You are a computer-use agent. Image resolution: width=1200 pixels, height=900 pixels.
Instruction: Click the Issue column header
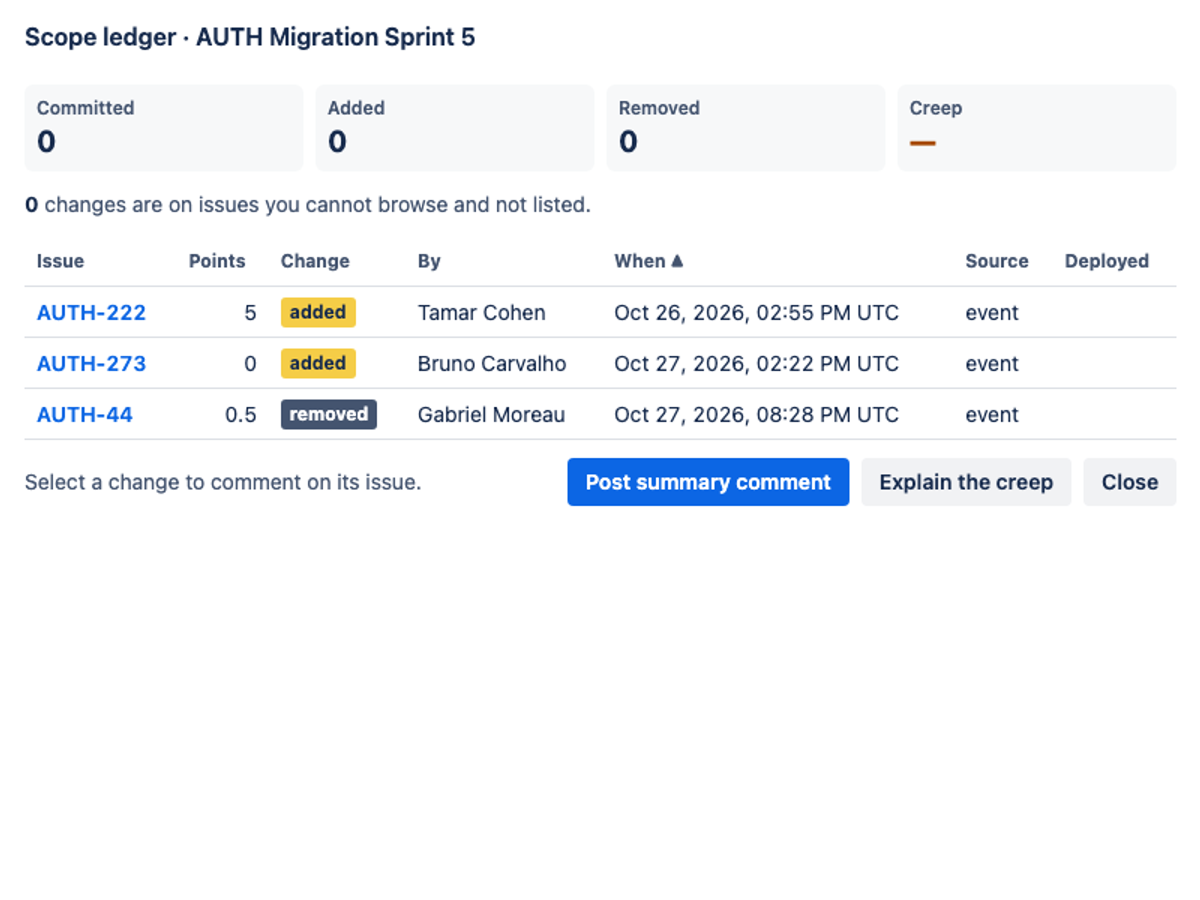coord(60,261)
